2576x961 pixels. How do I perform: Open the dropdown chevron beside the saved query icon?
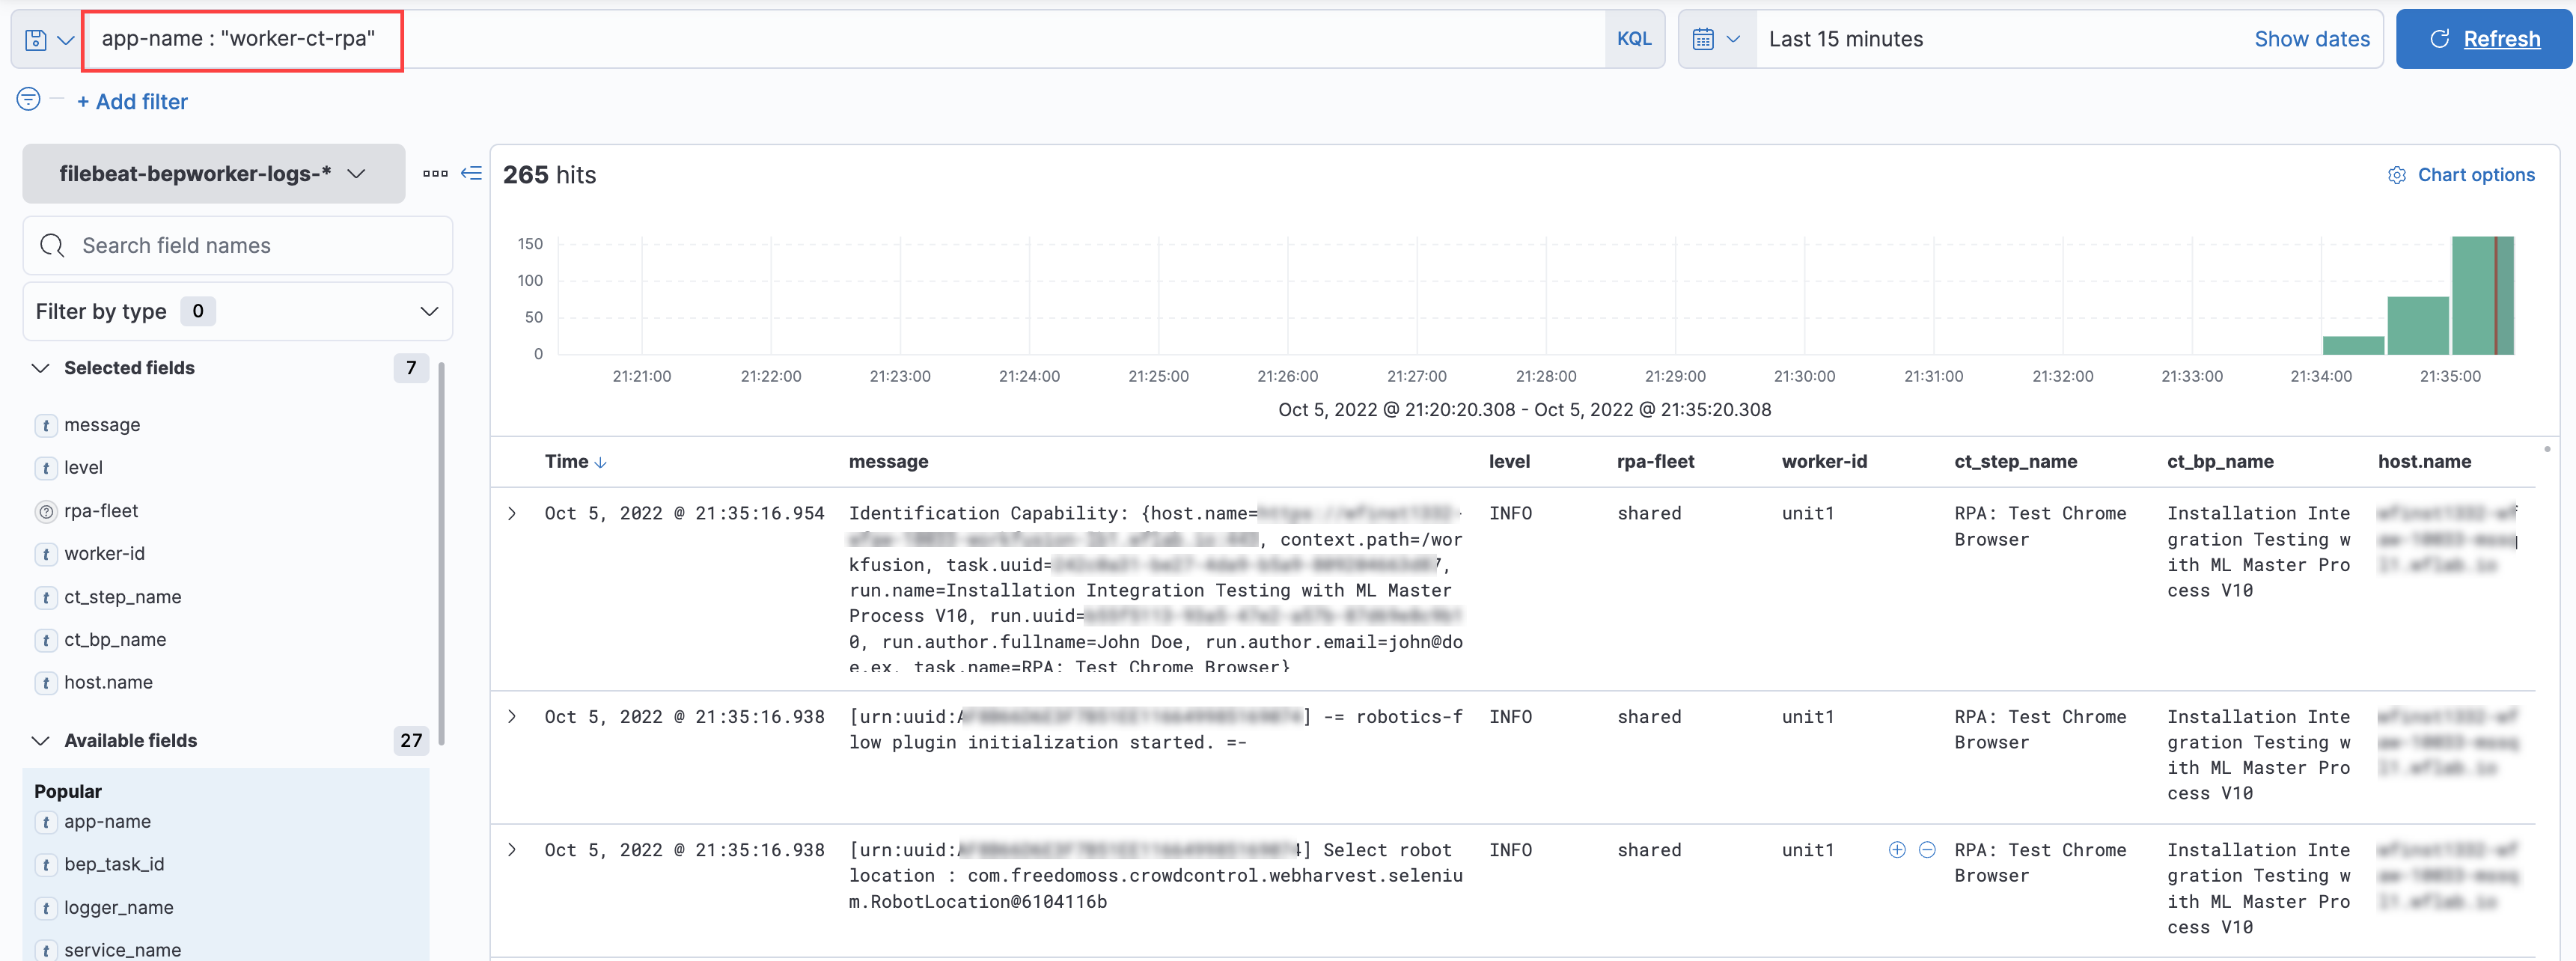click(x=66, y=40)
